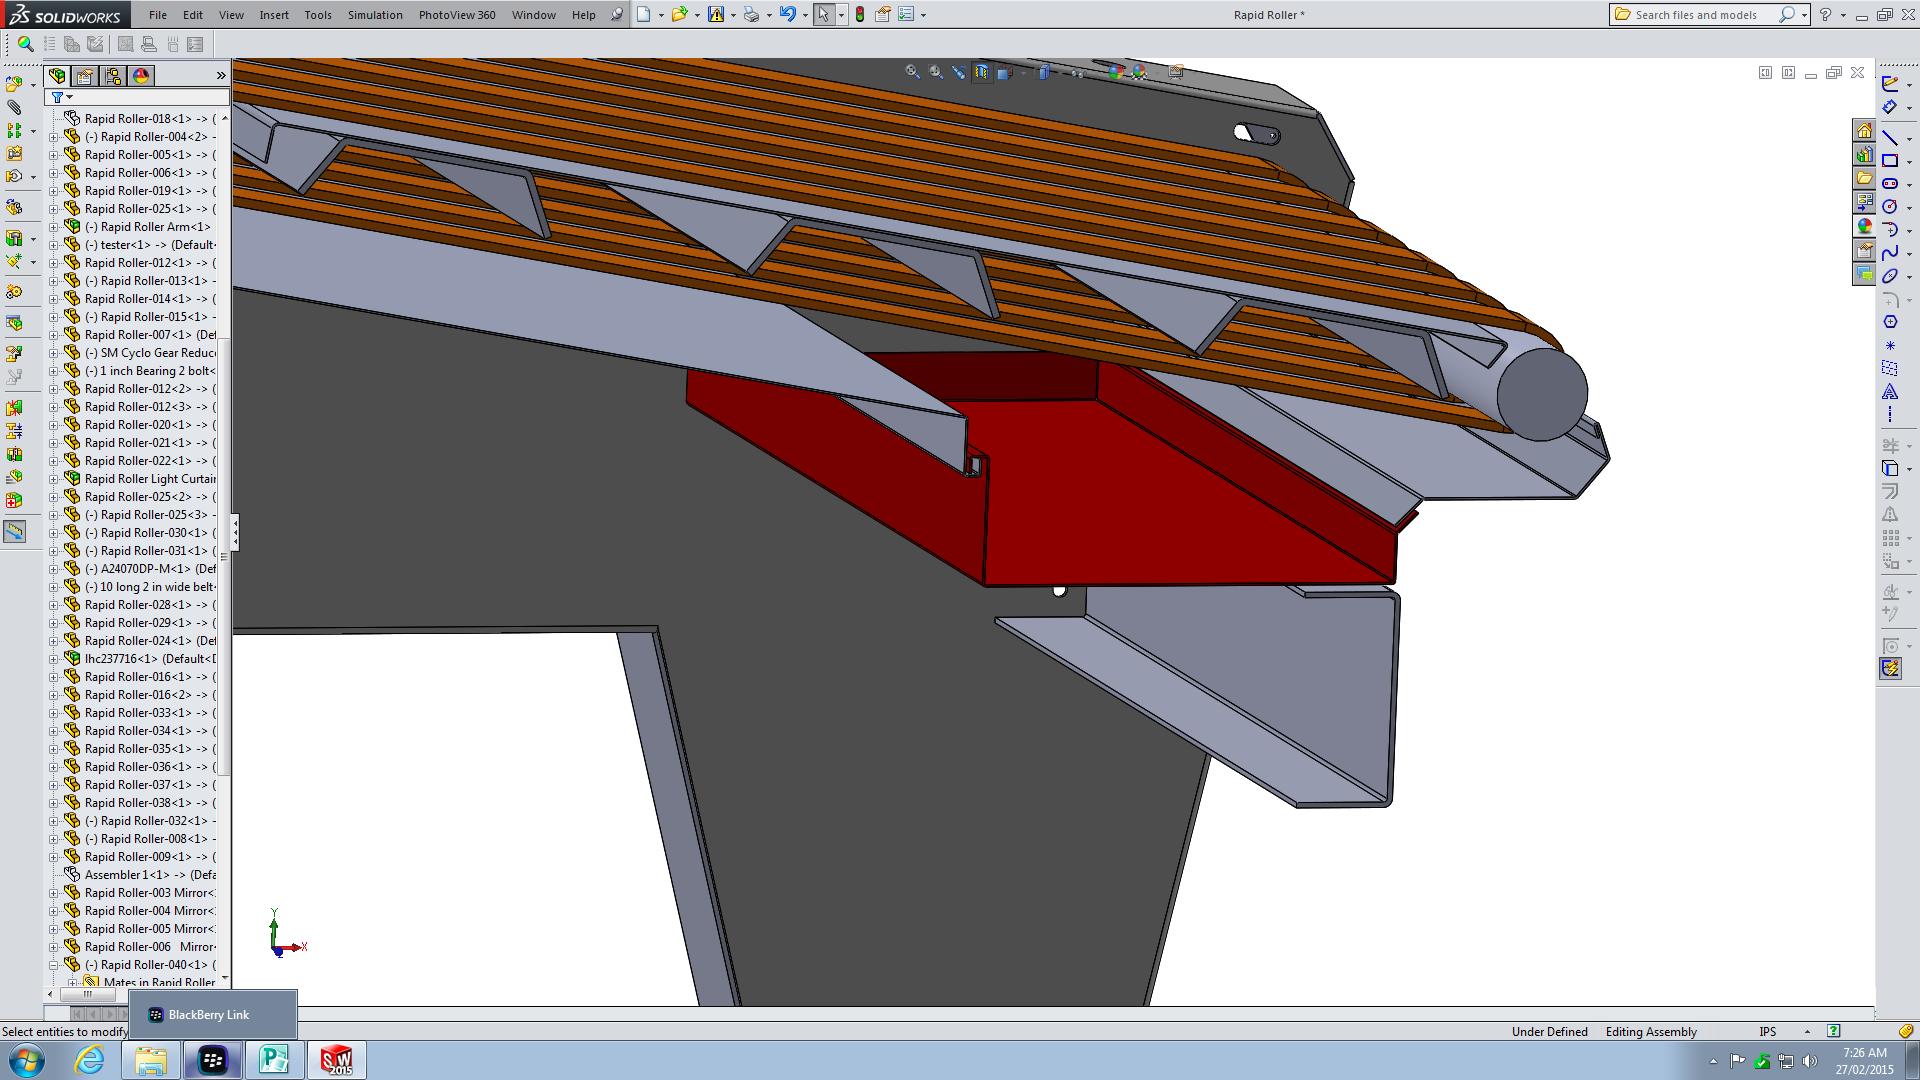
Task: Click the Search magnifier icon in left toolbar
Action: click(26, 44)
